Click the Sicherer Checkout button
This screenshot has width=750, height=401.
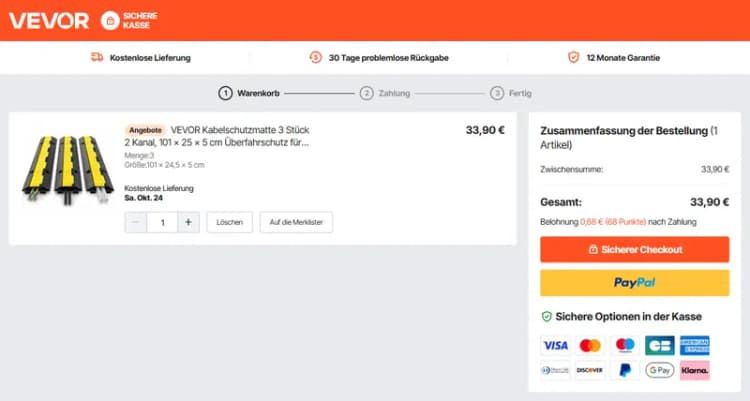tap(635, 249)
